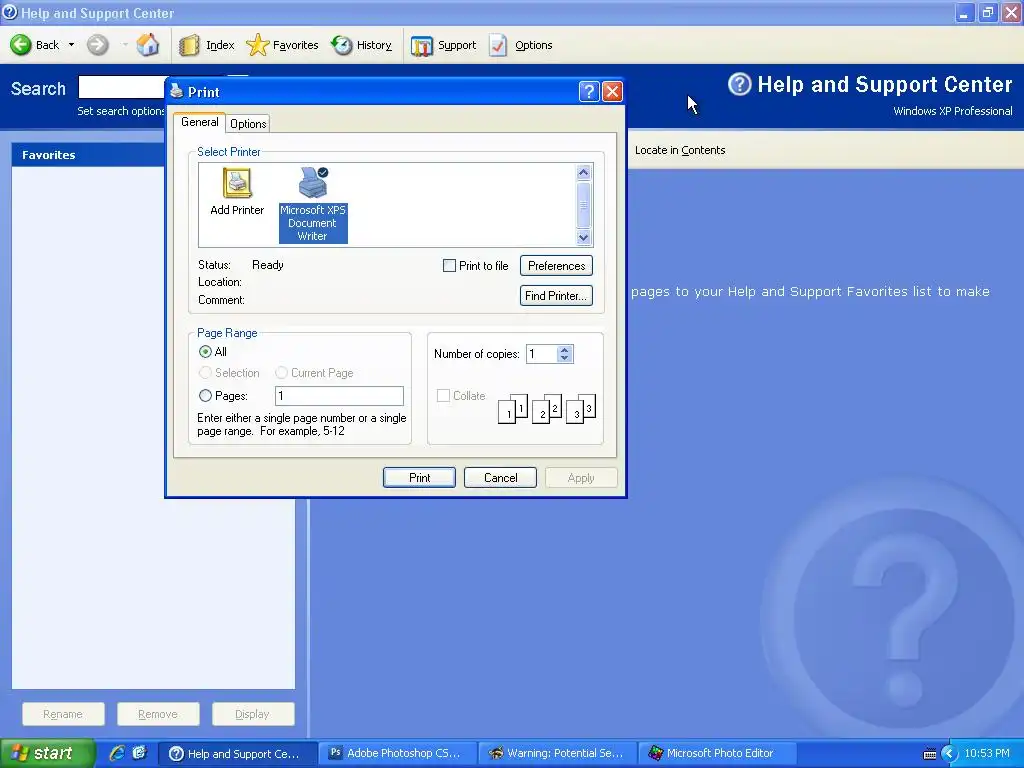Image resolution: width=1024 pixels, height=768 pixels.
Task: Click Locate in Contents link
Action: click(x=680, y=150)
